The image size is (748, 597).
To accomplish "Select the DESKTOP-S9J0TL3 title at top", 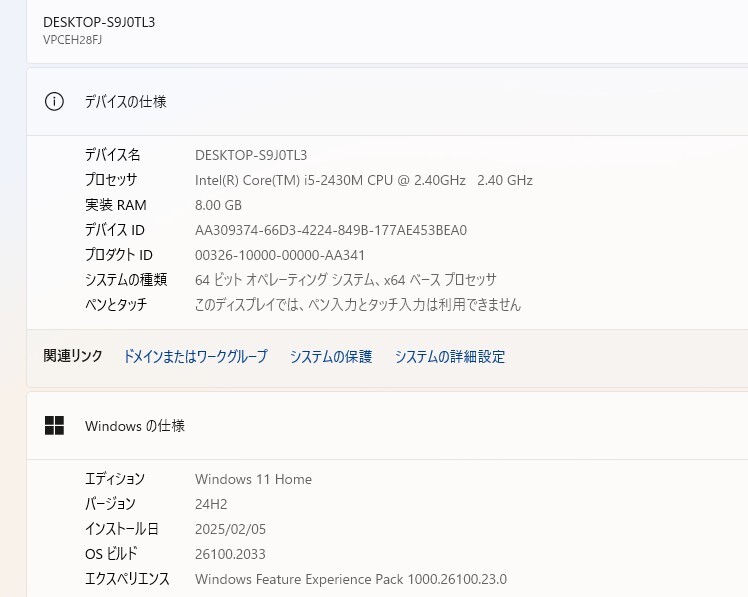I will [99, 22].
